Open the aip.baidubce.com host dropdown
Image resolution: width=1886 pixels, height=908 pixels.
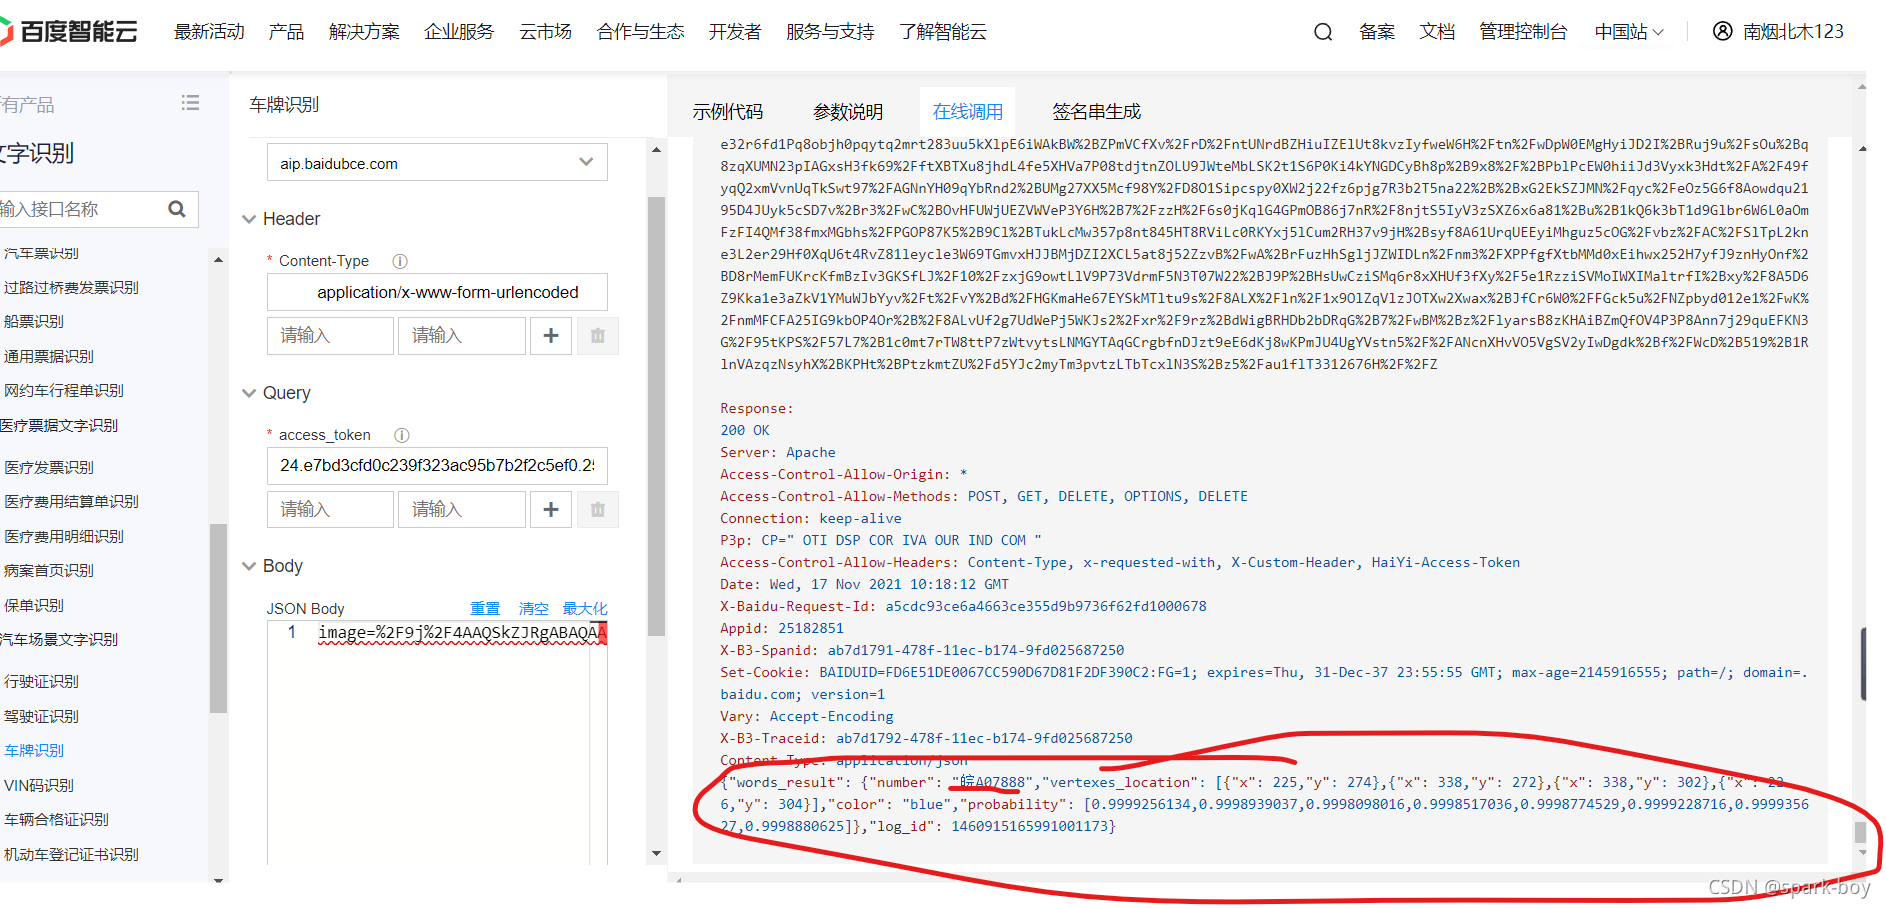pos(437,163)
